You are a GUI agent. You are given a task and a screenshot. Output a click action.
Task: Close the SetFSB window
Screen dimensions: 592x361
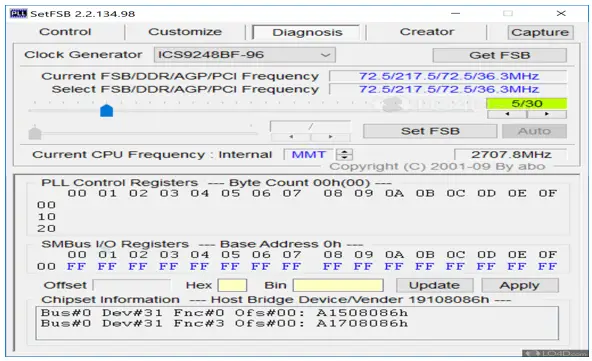pyautogui.click(x=561, y=14)
